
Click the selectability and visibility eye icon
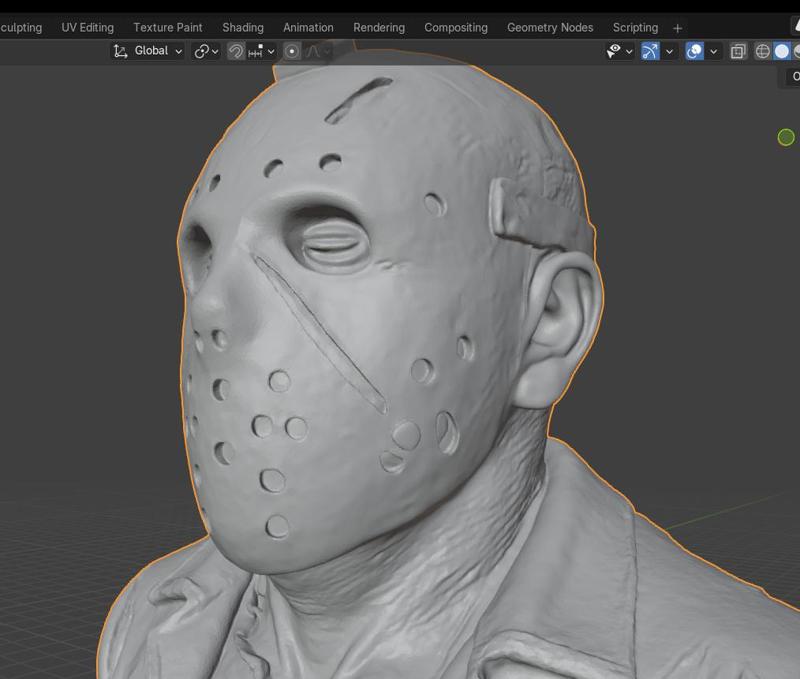[615, 51]
